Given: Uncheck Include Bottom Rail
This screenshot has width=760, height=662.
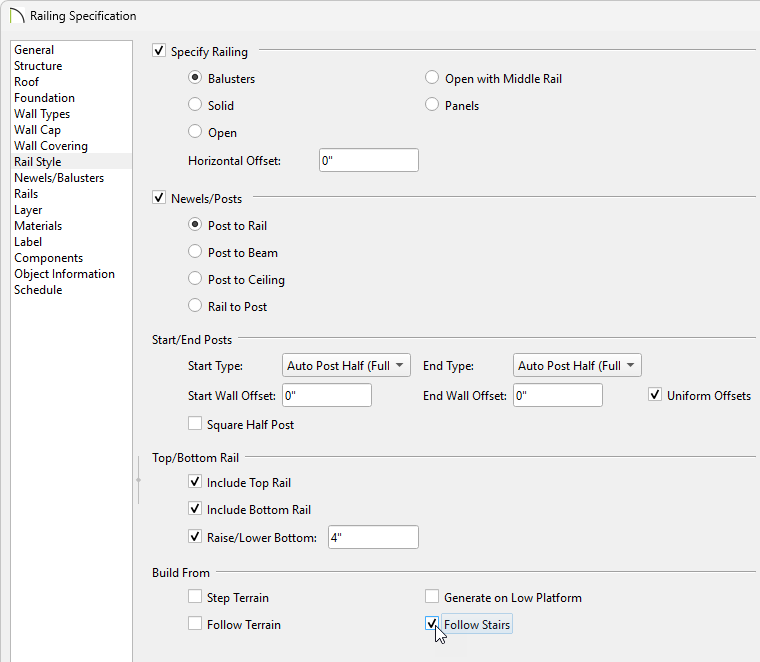Looking at the screenshot, I should click(x=195, y=509).
